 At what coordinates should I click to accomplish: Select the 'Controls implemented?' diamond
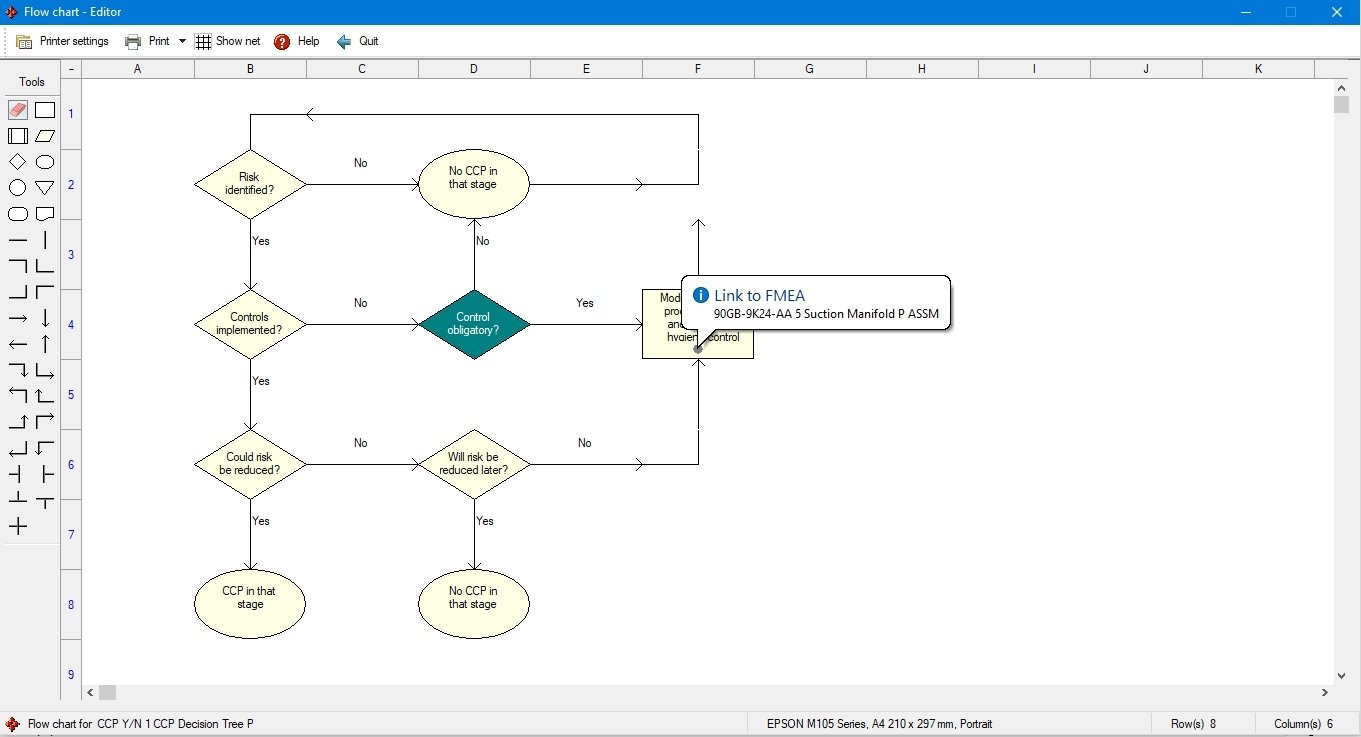(x=250, y=324)
